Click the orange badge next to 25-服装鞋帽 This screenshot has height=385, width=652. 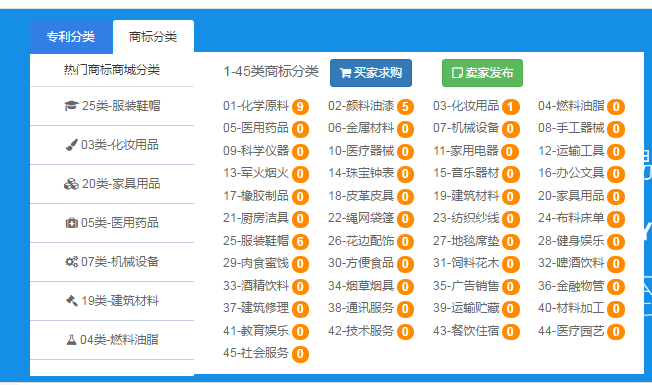pos(300,242)
